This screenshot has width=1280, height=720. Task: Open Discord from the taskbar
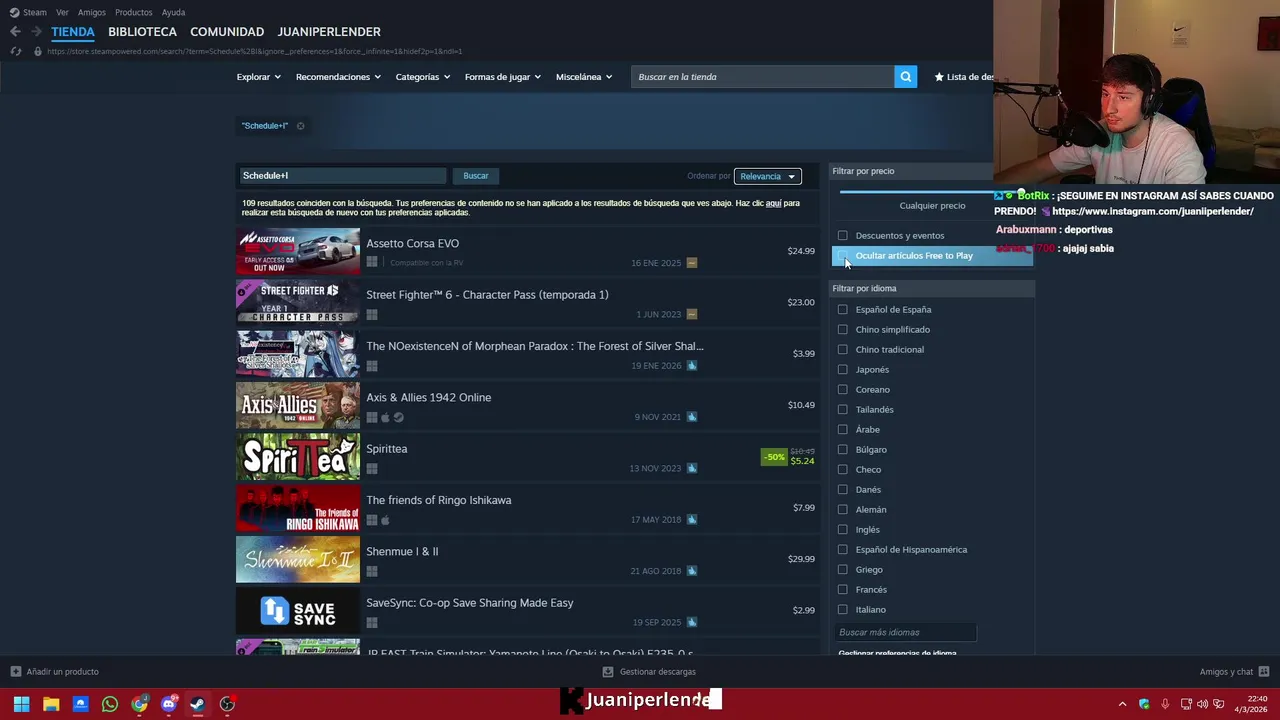click(x=169, y=704)
